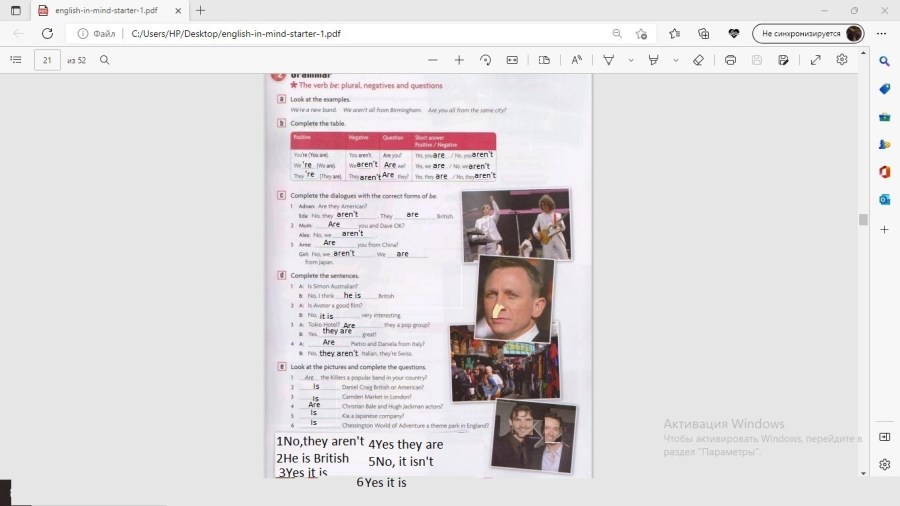Select the Erase tool

pos(698,60)
